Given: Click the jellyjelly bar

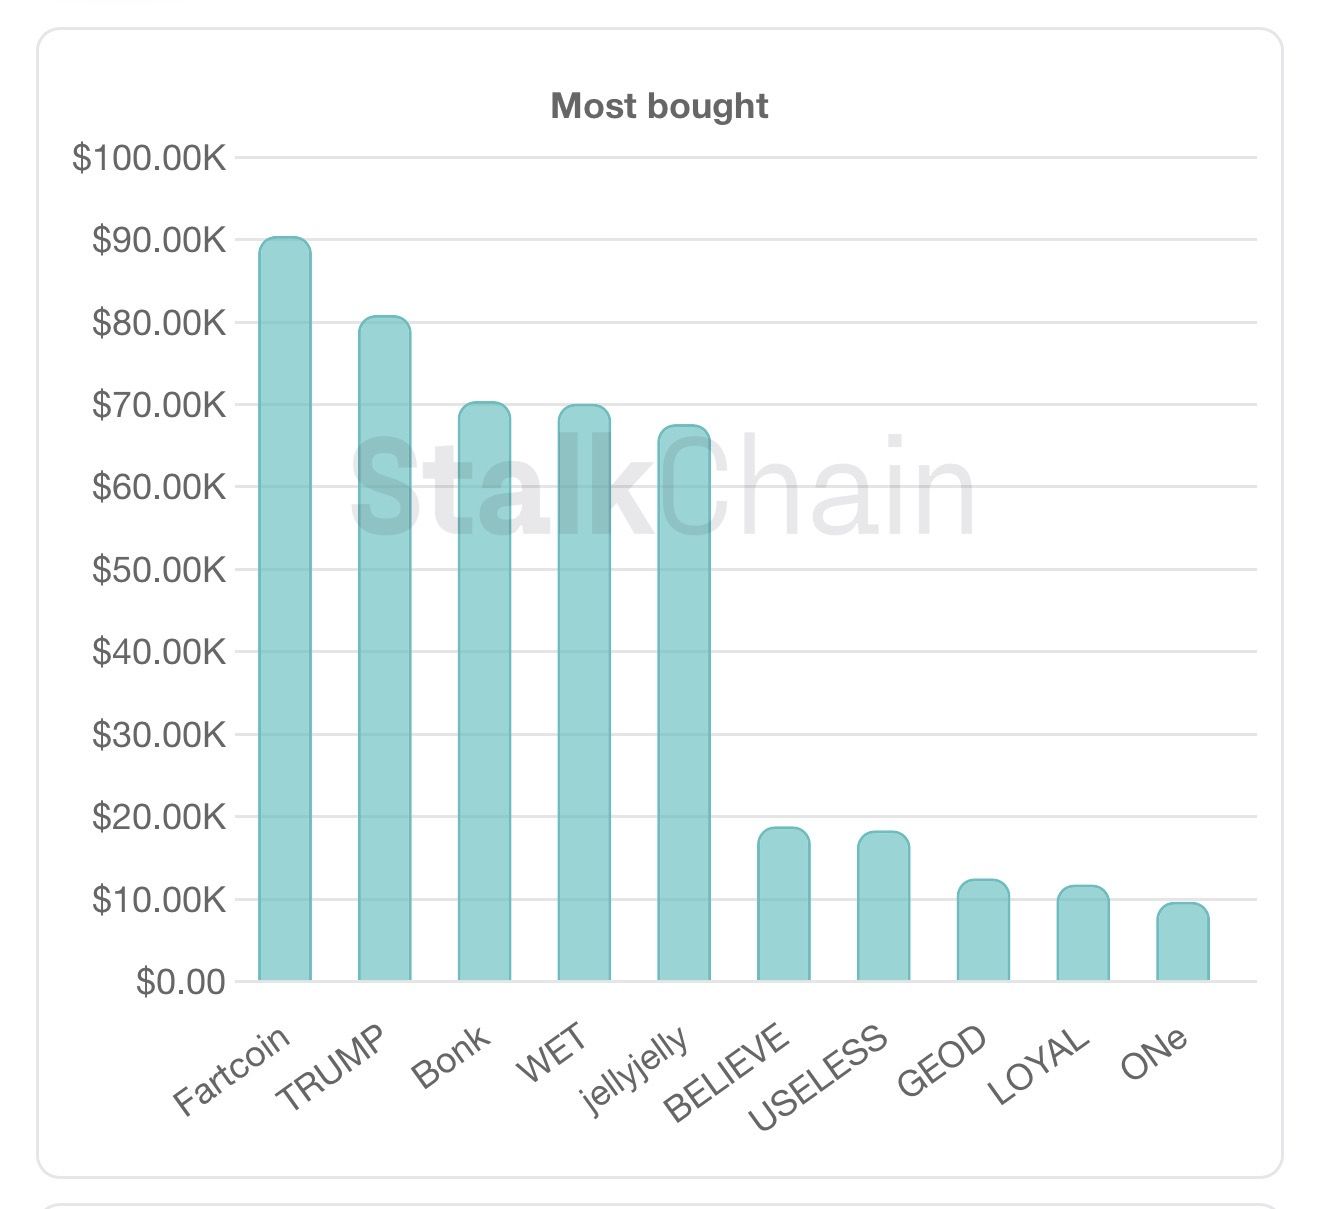Looking at the screenshot, I should (x=684, y=702).
